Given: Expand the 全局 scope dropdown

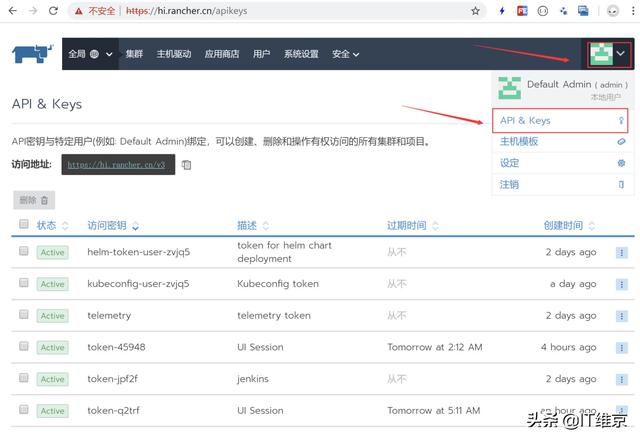Looking at the screenshot, I should (109, 54).
